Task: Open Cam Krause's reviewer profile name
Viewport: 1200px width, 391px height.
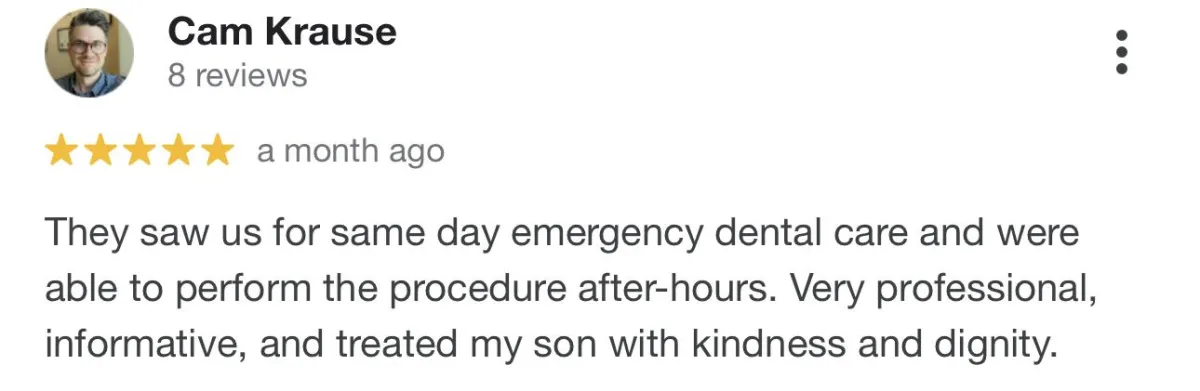Action: coord(282,32)
